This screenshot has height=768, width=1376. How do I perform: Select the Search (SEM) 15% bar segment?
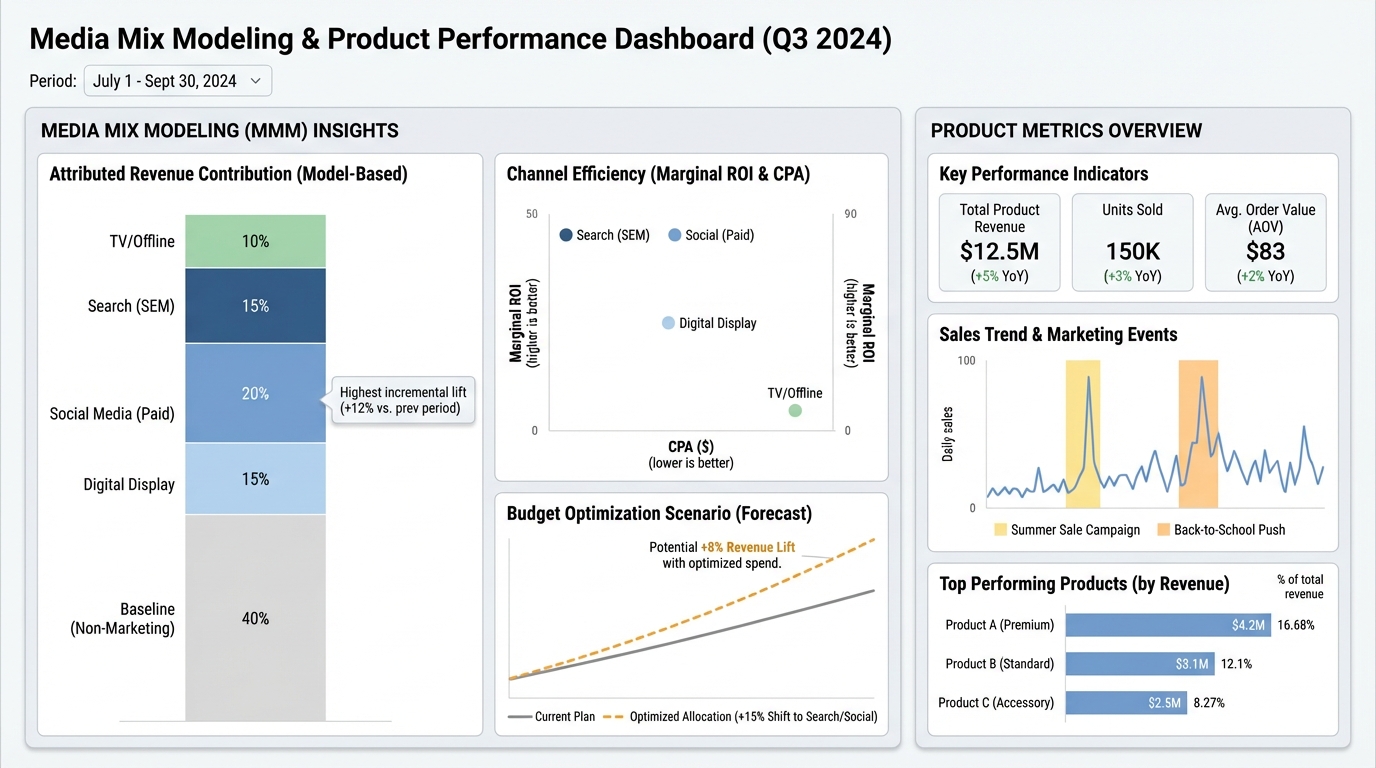click(255, 306)
